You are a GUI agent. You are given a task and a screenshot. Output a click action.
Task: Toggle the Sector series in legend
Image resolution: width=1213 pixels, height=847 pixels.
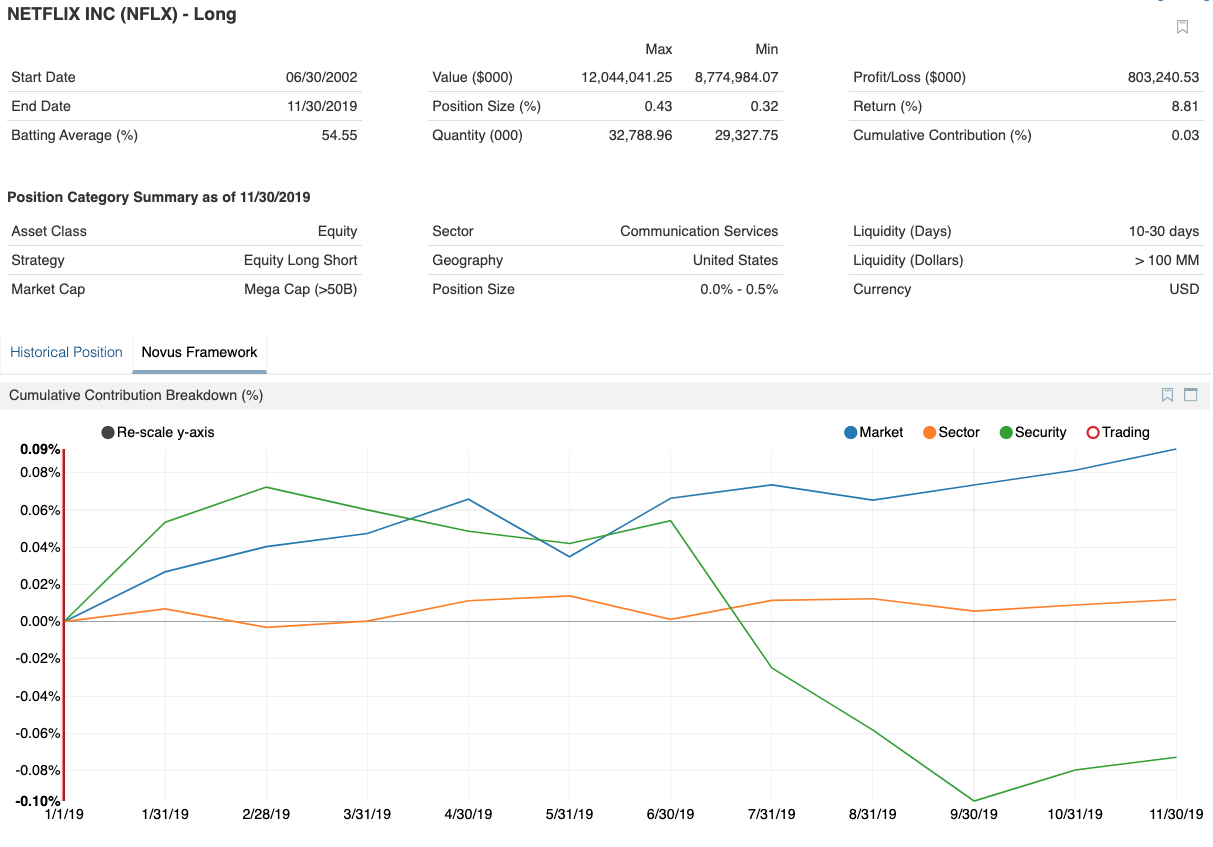(x=951, y=432)
